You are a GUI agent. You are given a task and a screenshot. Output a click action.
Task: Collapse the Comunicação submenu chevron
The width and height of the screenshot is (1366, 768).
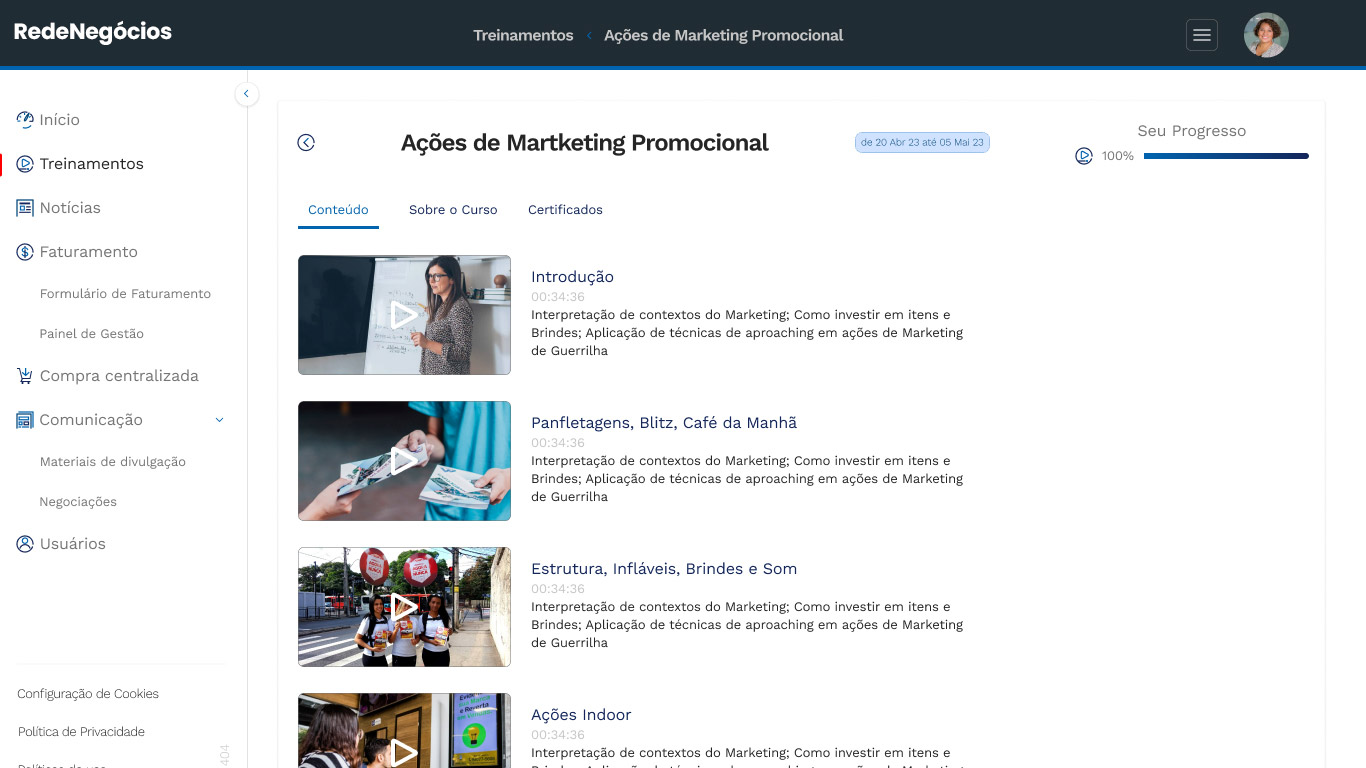pyautogui.click(x=220, y=420)
